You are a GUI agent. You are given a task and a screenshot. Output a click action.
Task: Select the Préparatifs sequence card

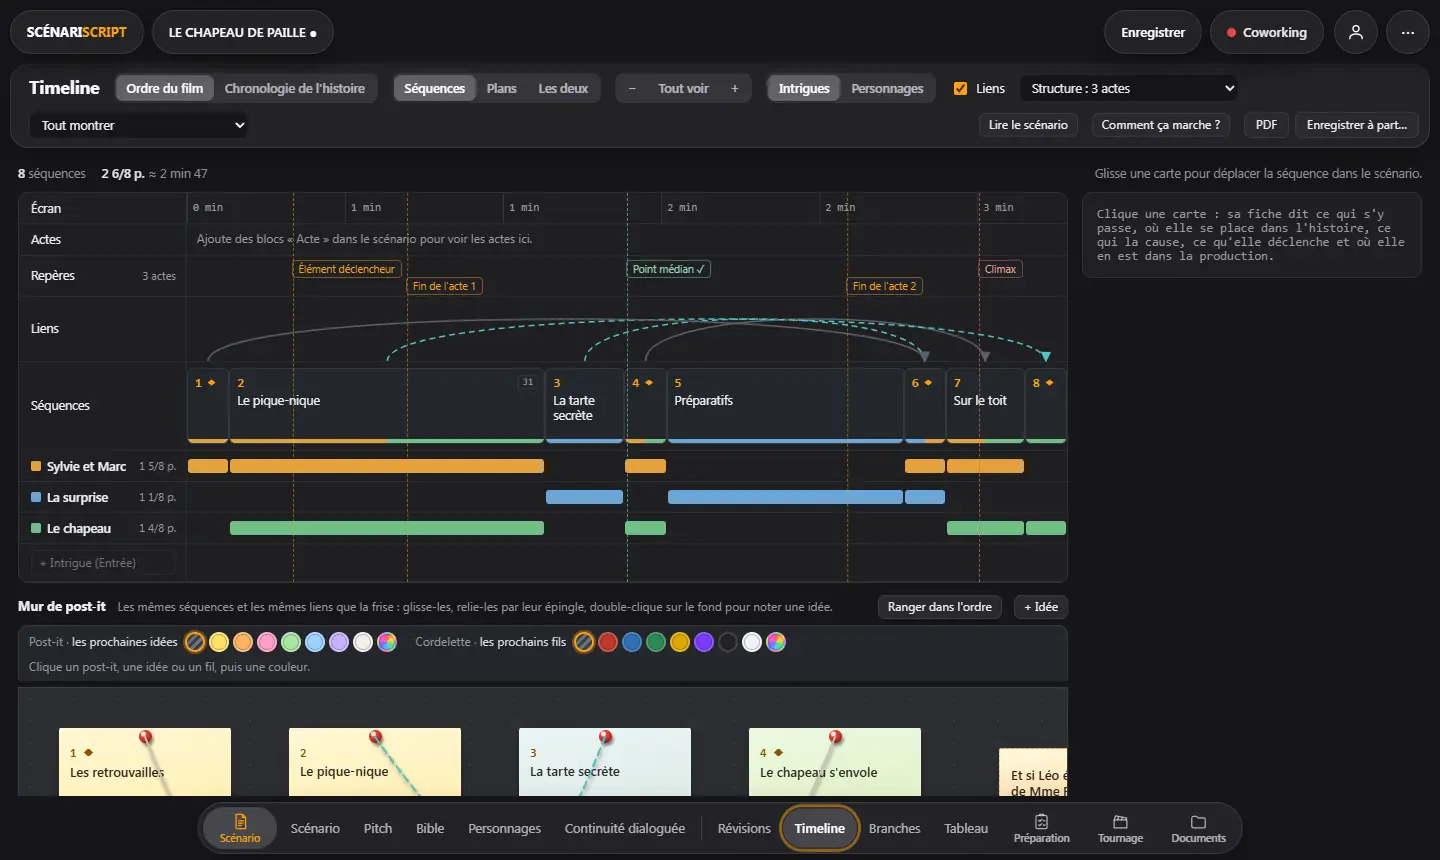pos(786,405)
